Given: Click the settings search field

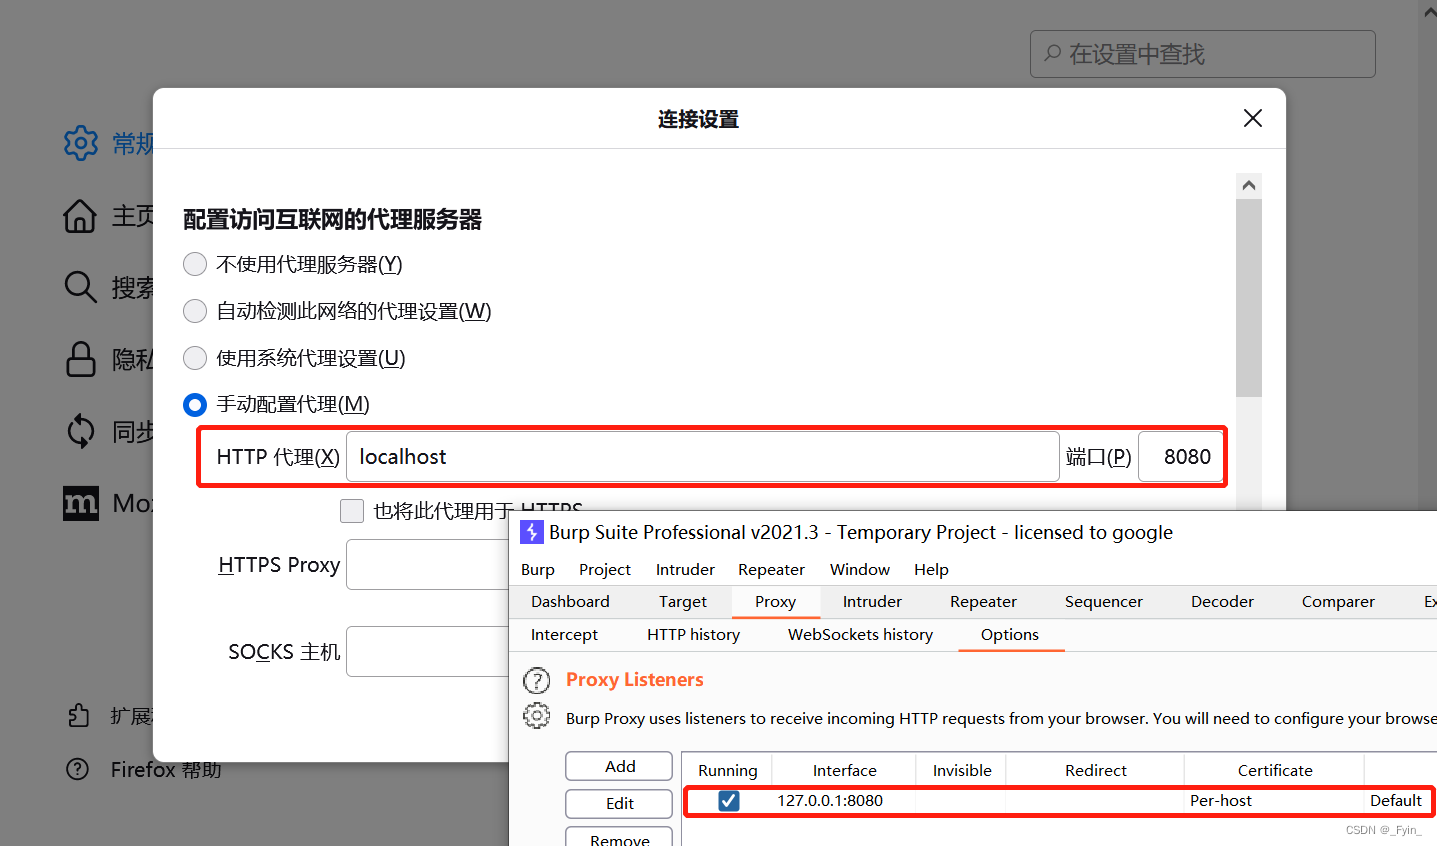Looking at the screenshot, I should click(1202, 54).
